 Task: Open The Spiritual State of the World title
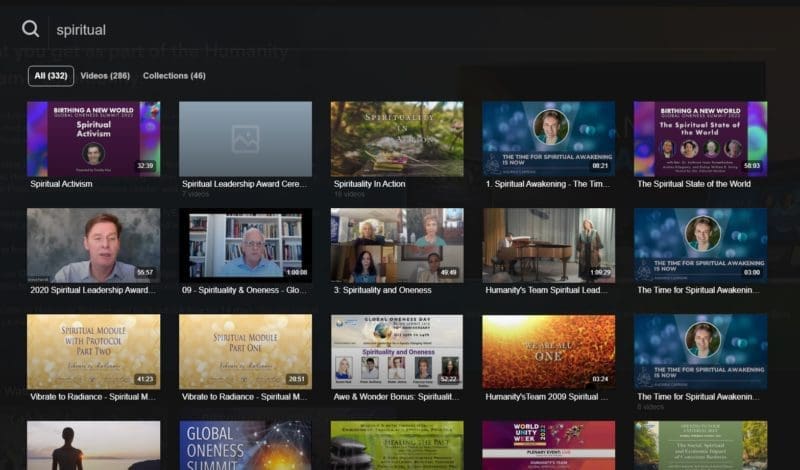(x=694, y=184)
